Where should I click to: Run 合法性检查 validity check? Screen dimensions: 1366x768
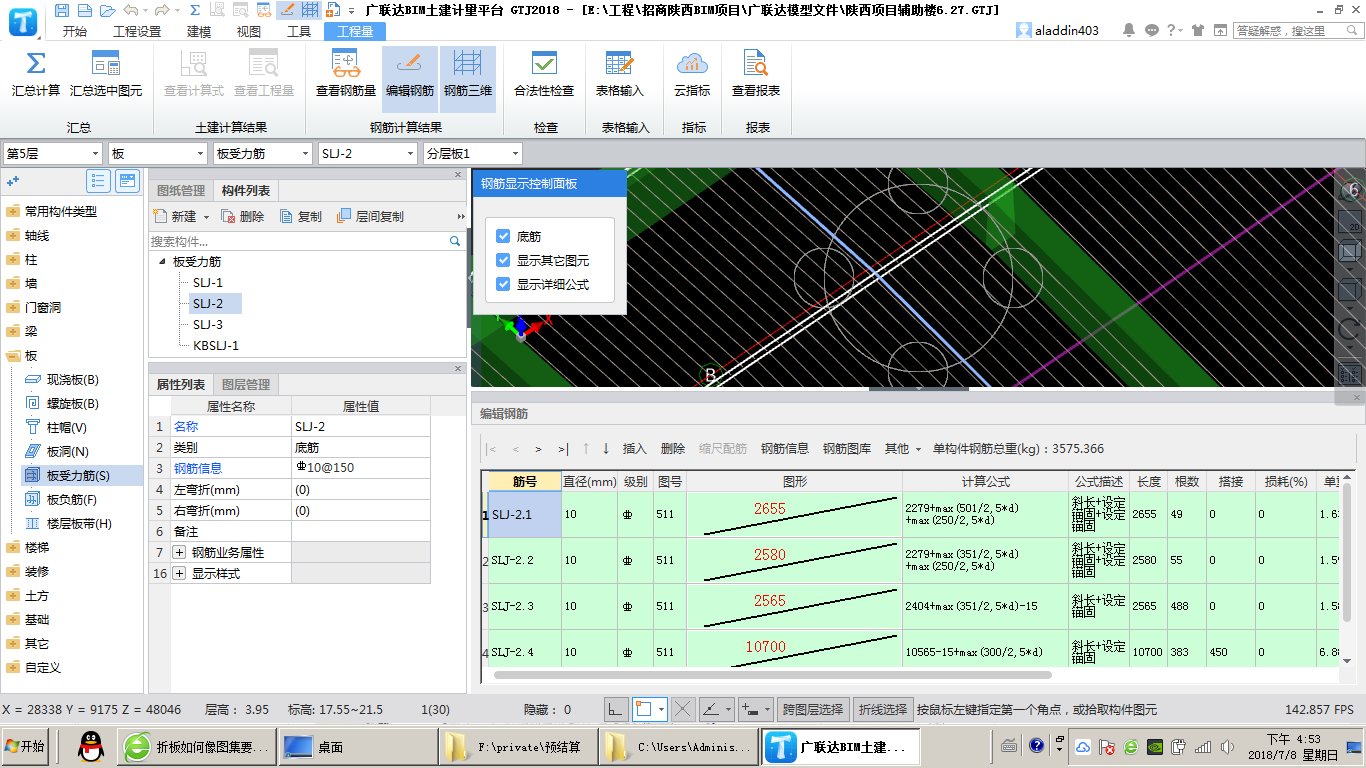544,65
